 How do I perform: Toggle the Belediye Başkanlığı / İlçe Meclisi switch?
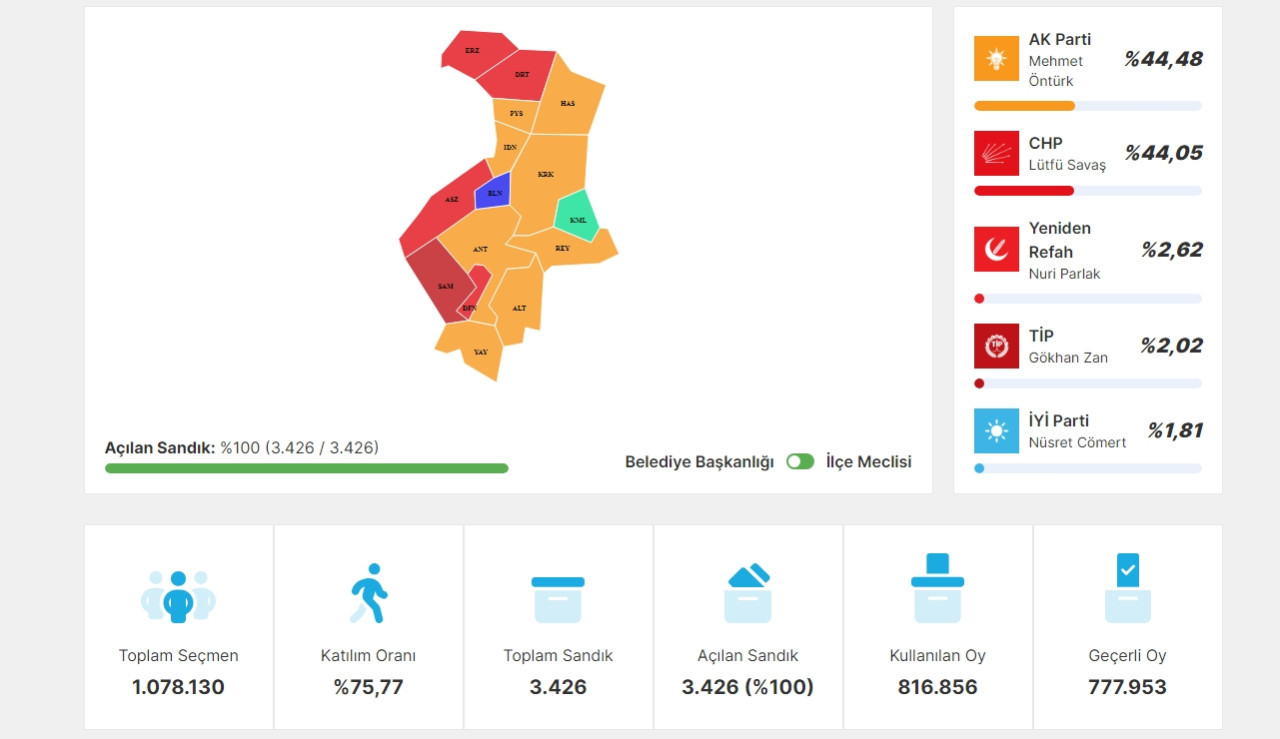click(800, 461)
